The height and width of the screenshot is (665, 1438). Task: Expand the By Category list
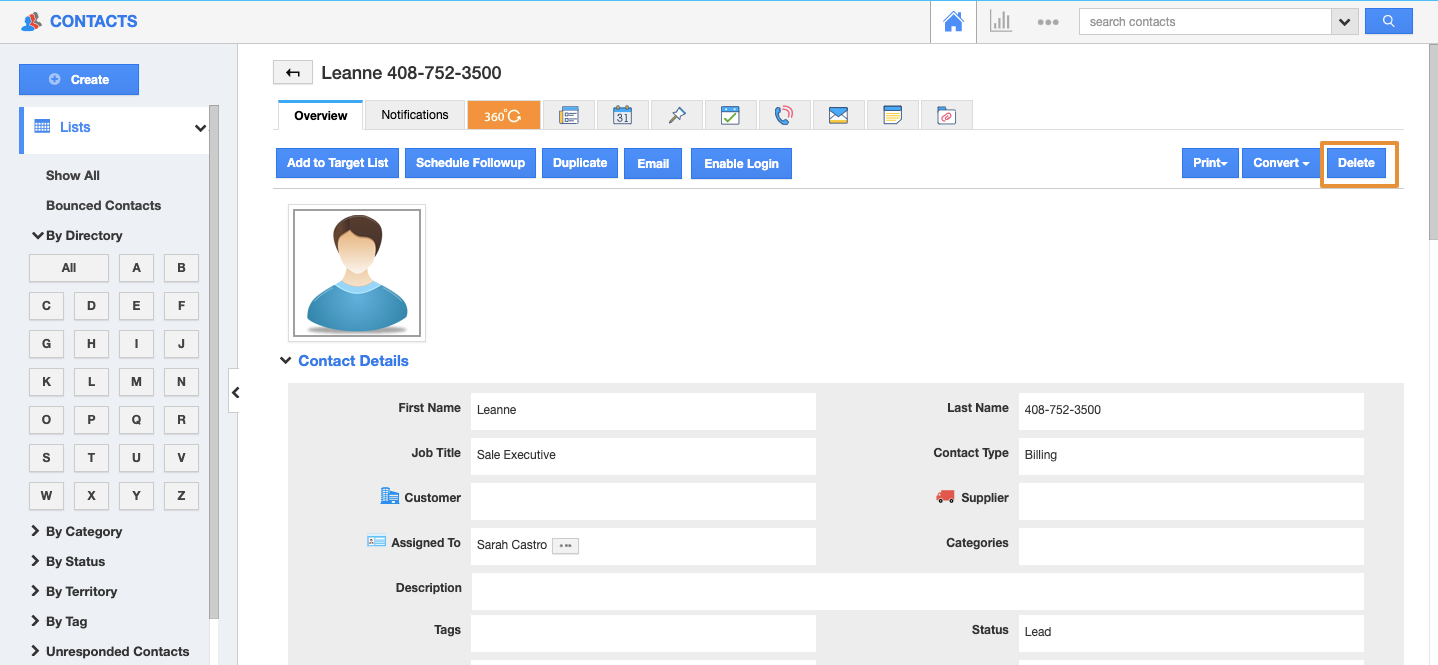click(83, 531)
